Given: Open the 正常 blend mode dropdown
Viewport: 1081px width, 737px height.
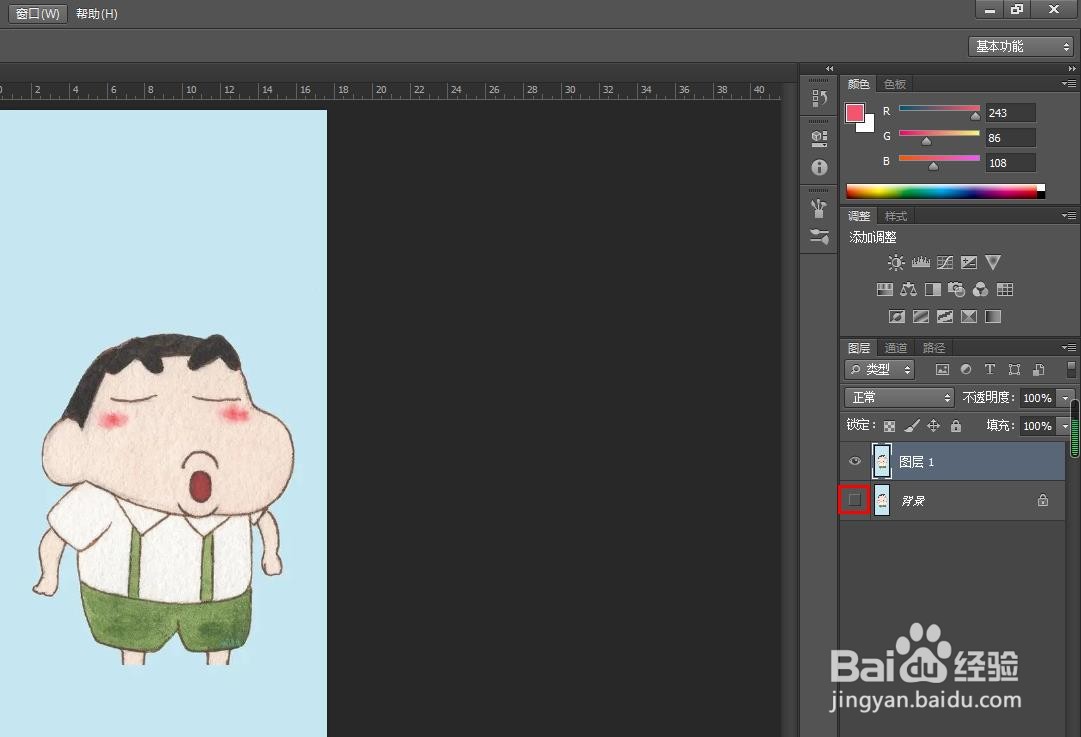Looking at the screenshot, I should [899, 397].
